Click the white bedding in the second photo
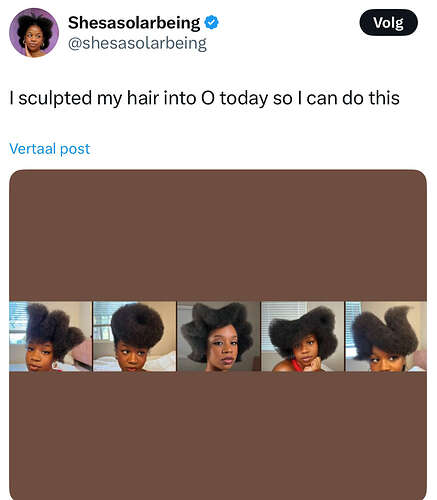 tap(160, 361)
